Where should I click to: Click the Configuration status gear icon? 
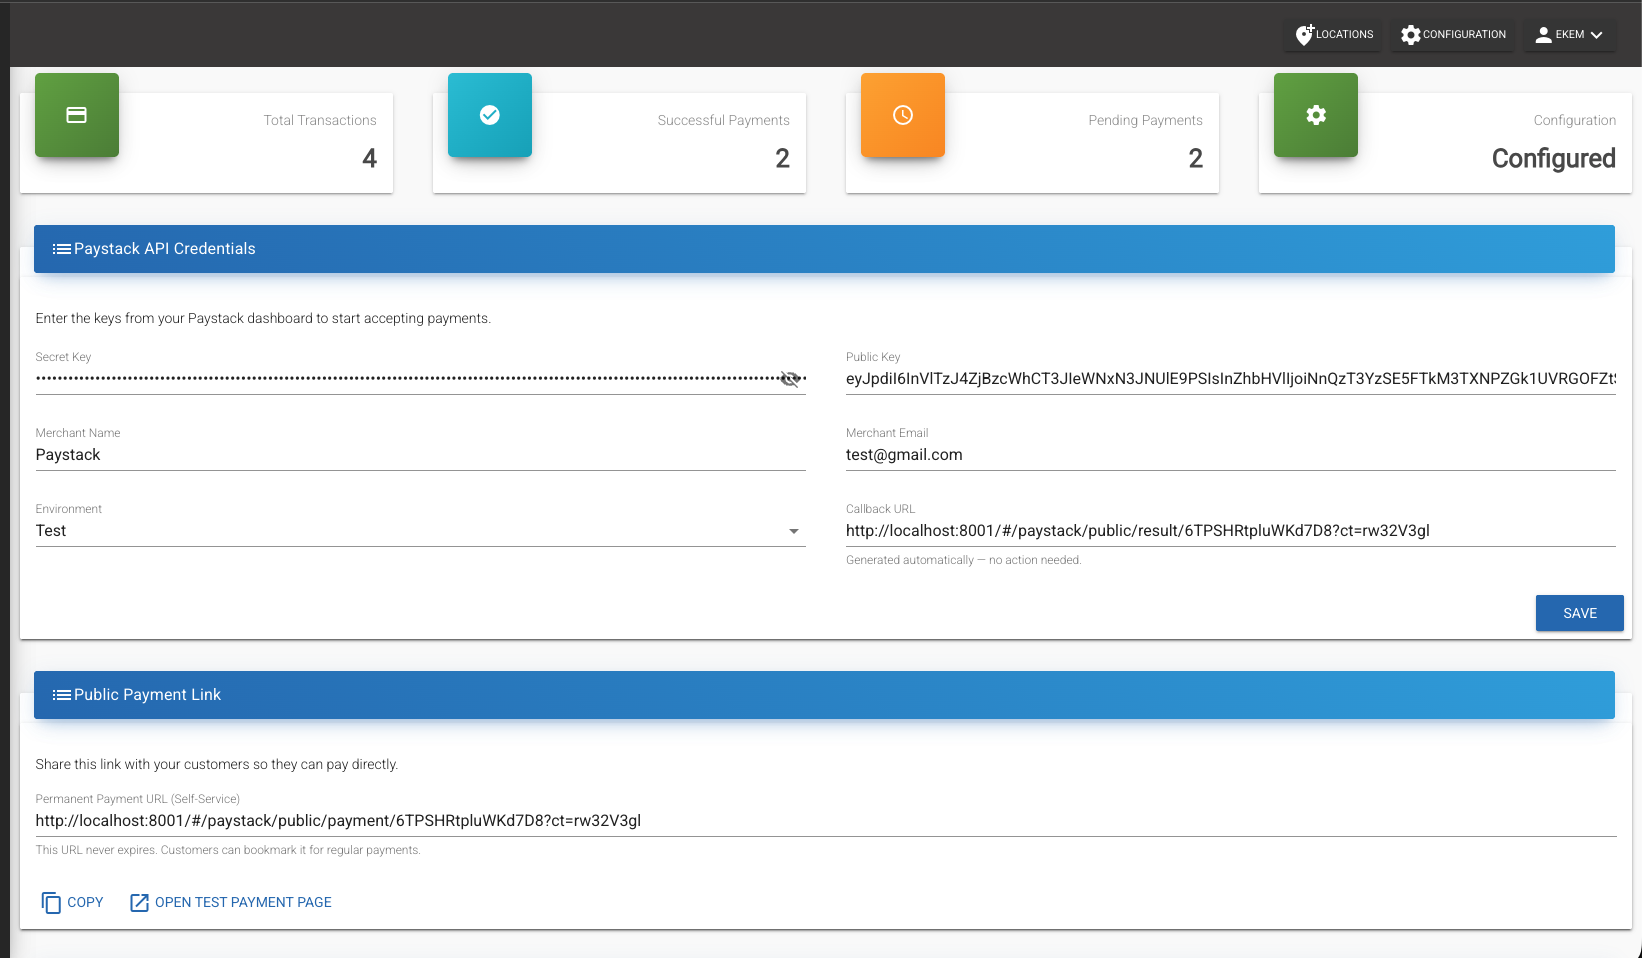point(1316,115)
